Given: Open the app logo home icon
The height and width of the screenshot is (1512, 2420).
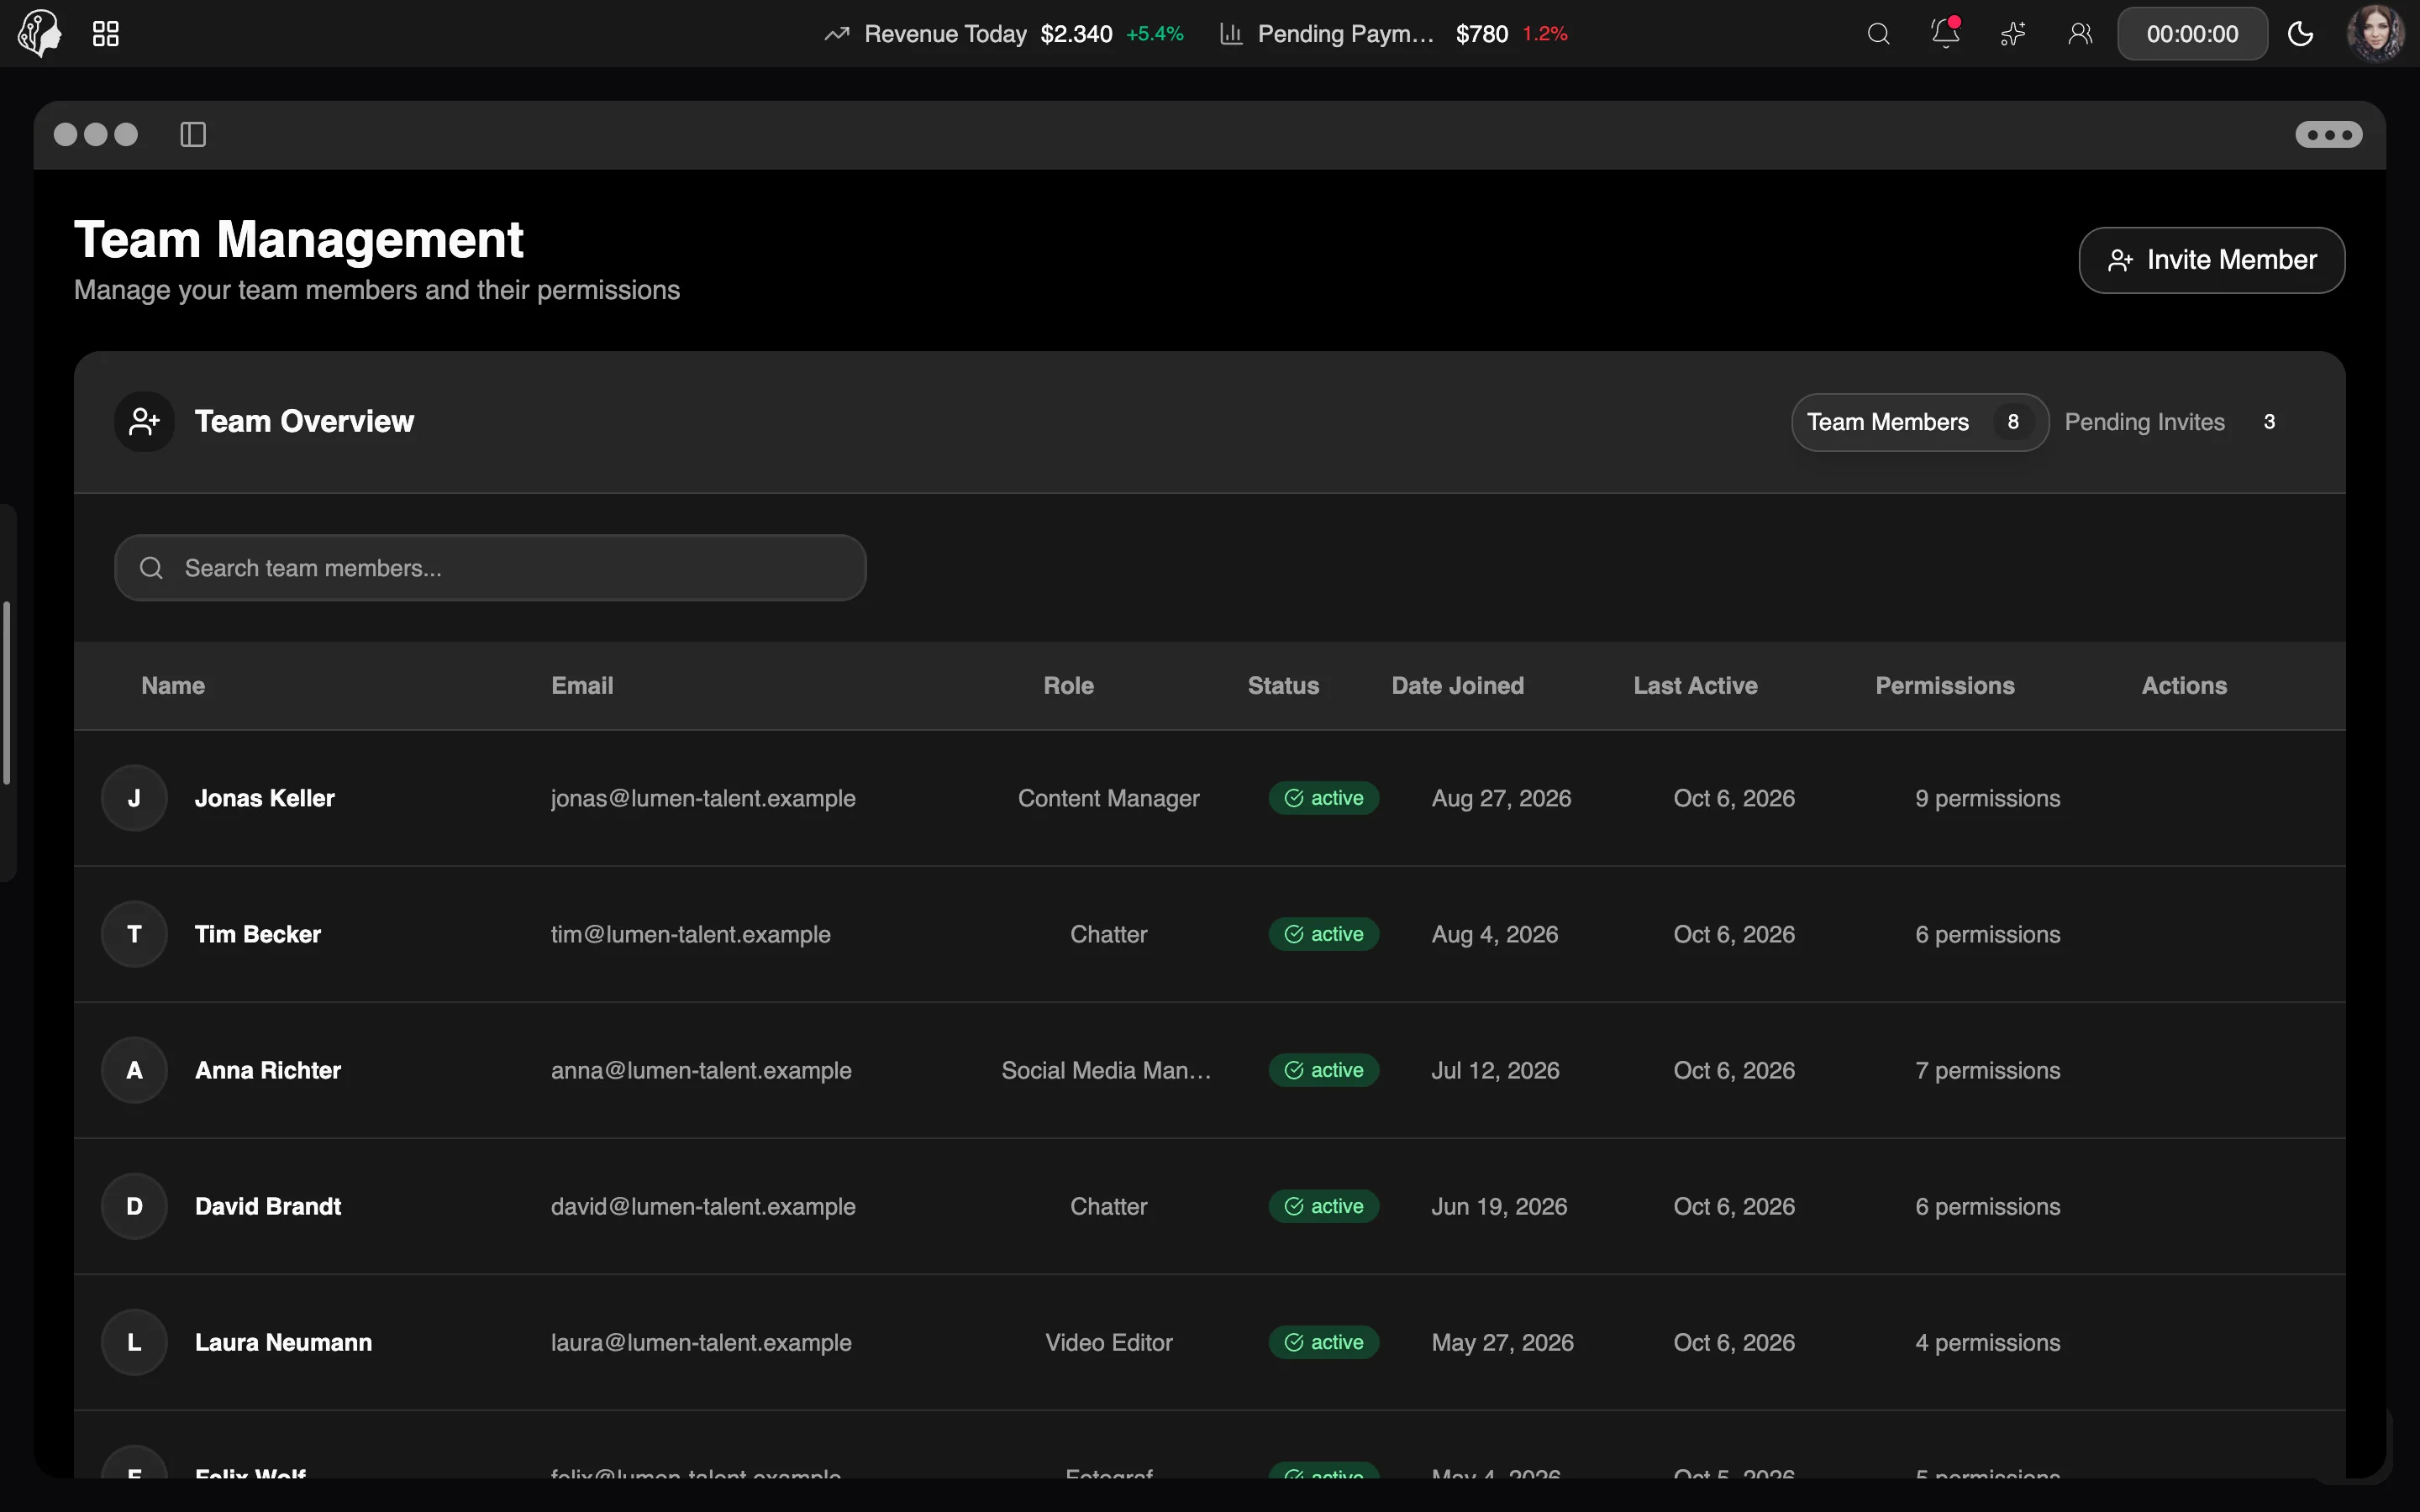Looking at the screenshot, I should [x=40, y=33].
